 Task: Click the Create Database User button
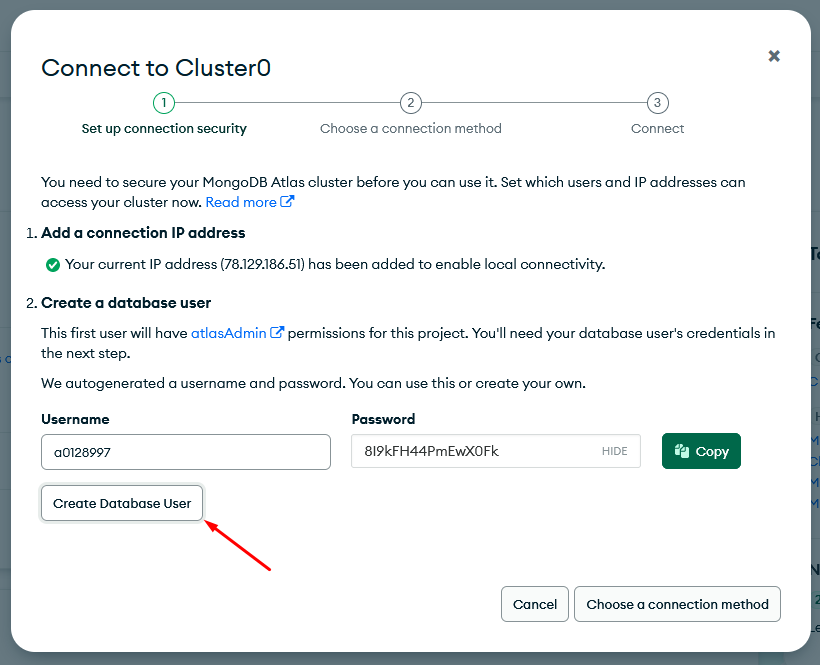click(121, 503)
